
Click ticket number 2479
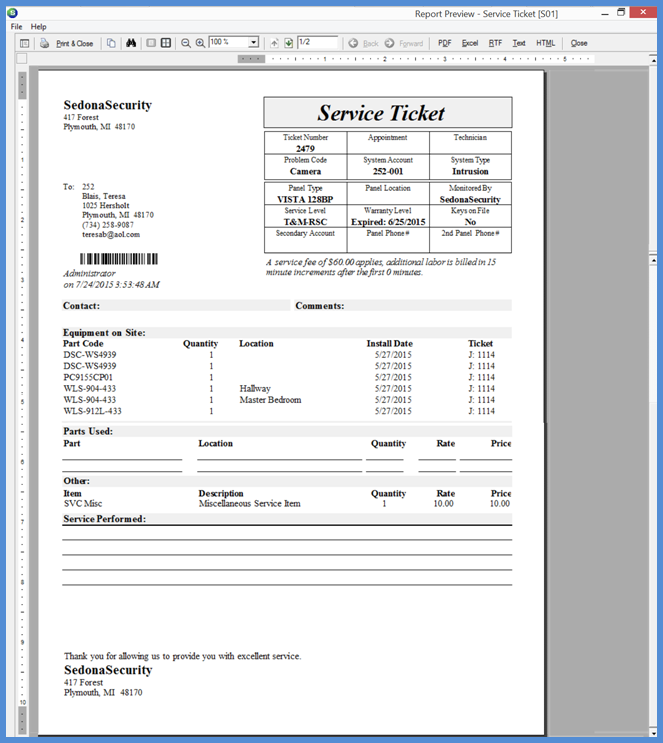(x=305, y=148)
